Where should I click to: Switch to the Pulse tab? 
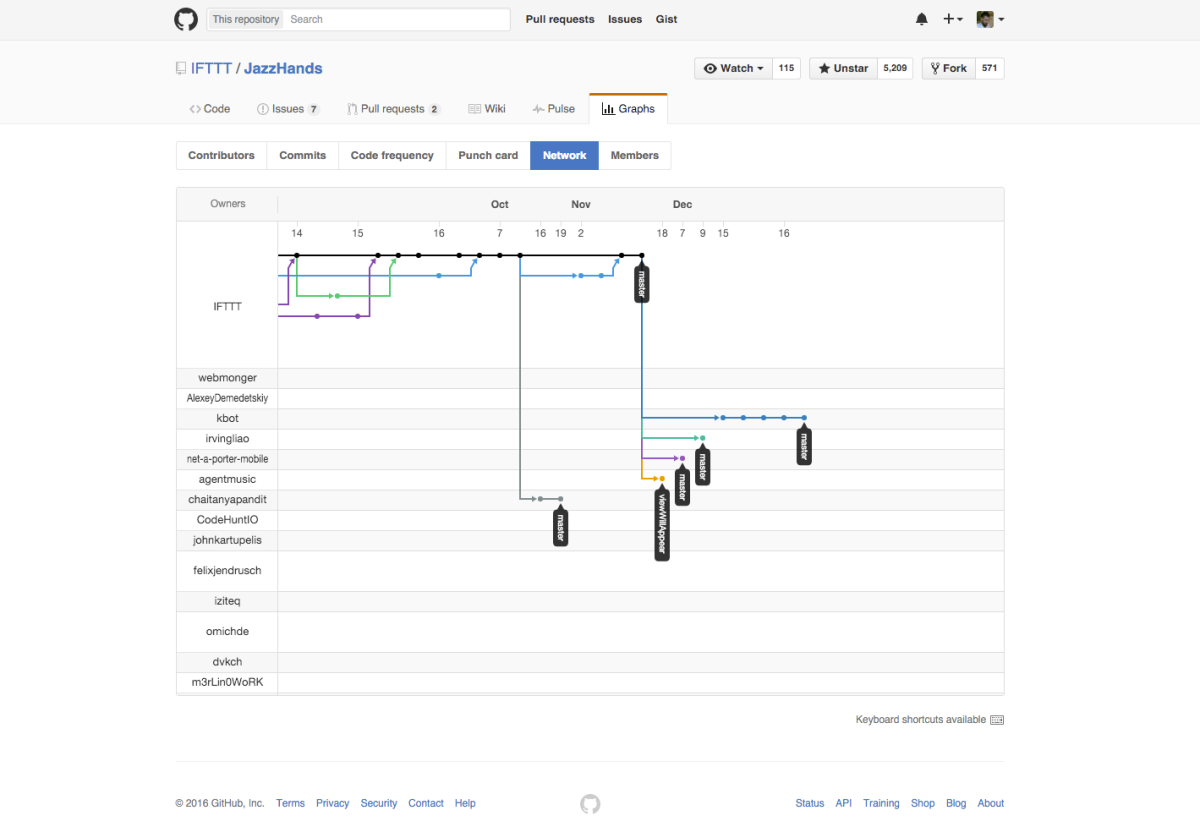[553, 109]
